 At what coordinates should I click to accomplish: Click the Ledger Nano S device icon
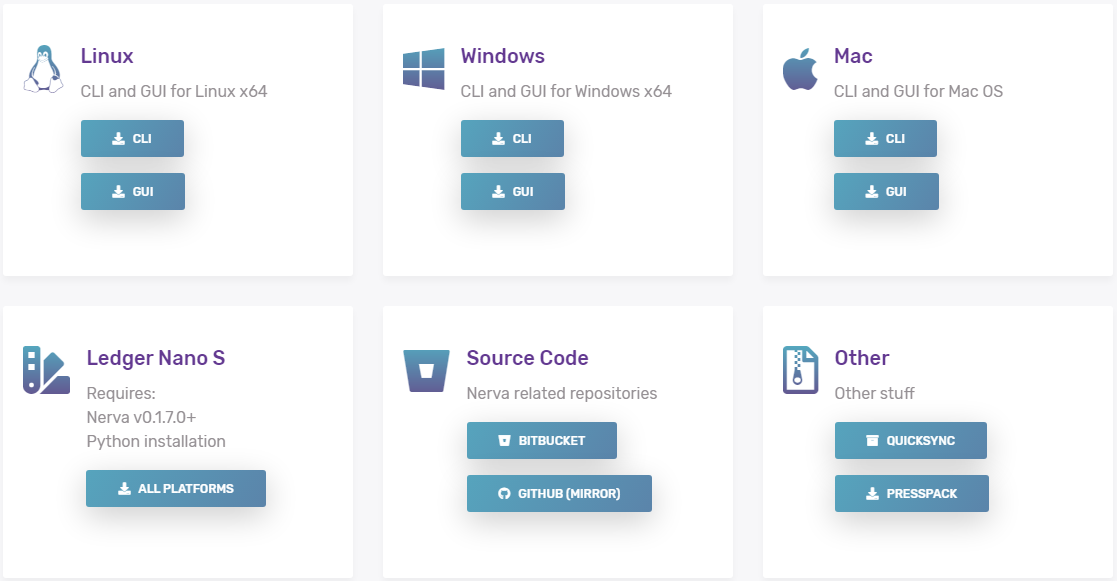(46, 370)
